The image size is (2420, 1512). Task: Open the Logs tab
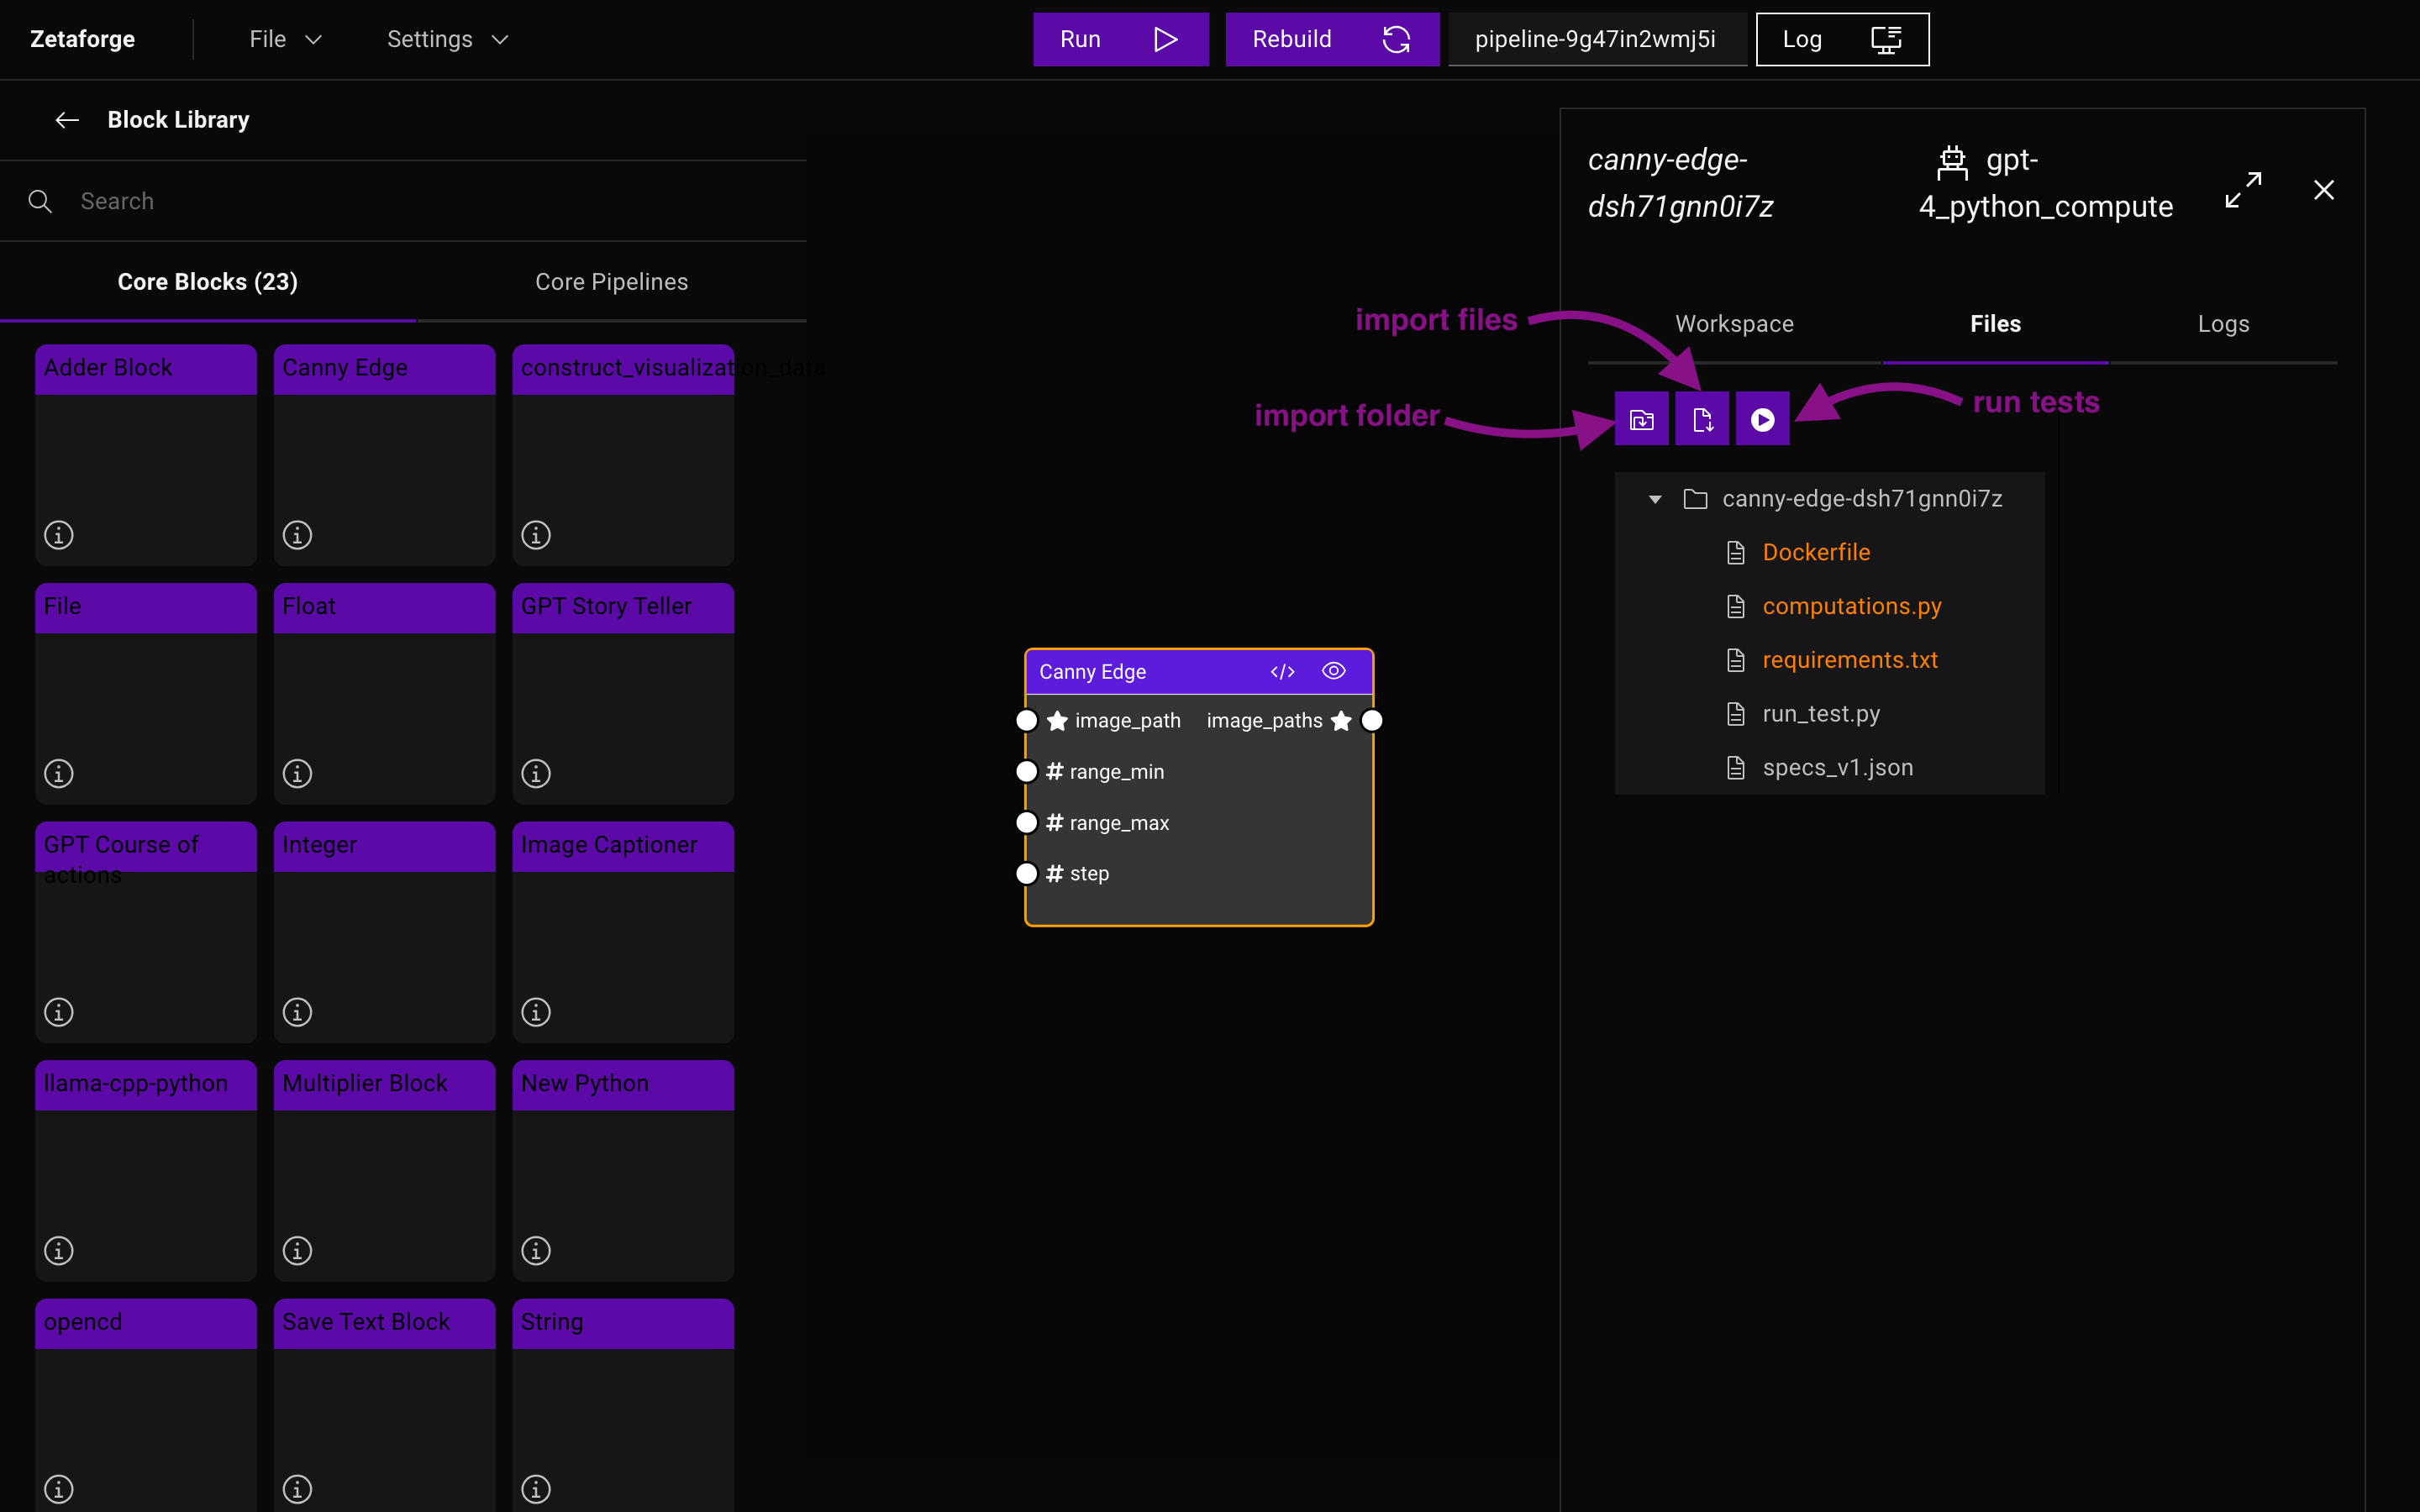[x=2223, y=324]
